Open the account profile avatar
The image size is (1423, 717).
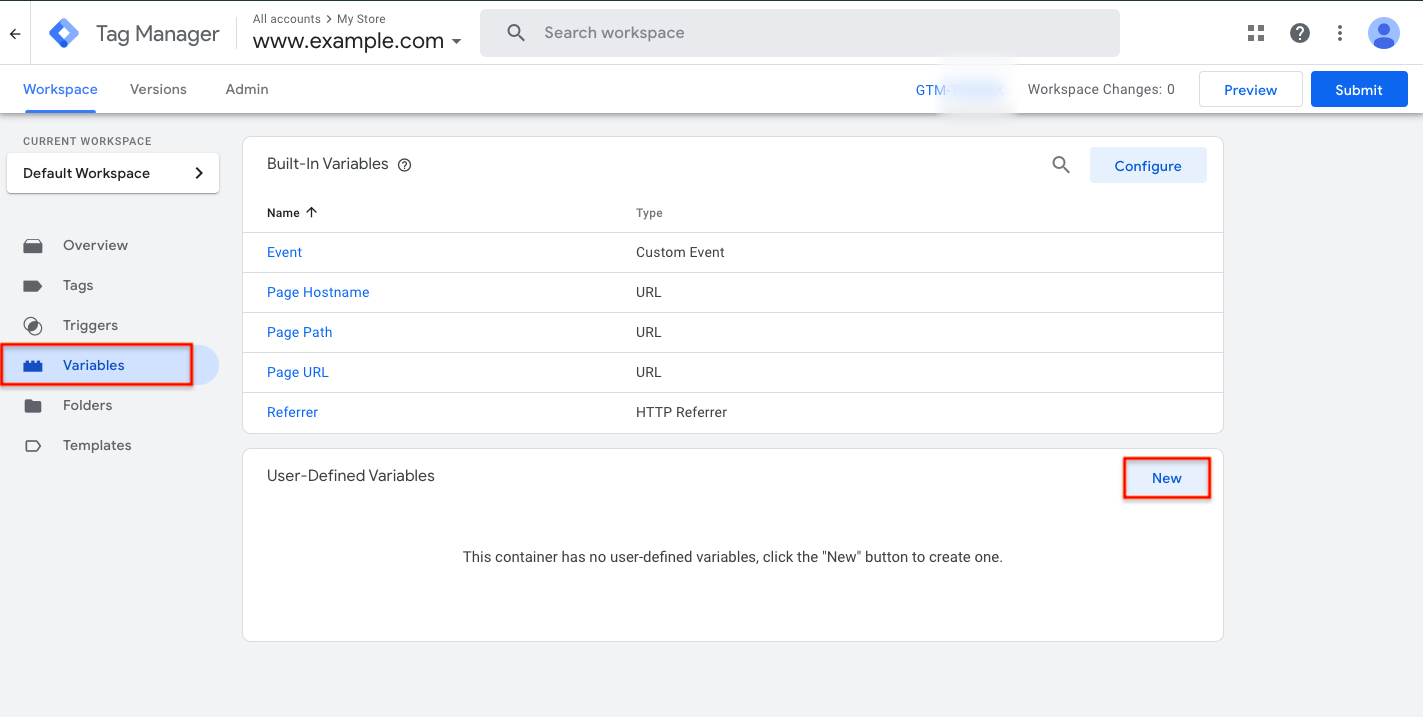click(x=1384, y=33)
